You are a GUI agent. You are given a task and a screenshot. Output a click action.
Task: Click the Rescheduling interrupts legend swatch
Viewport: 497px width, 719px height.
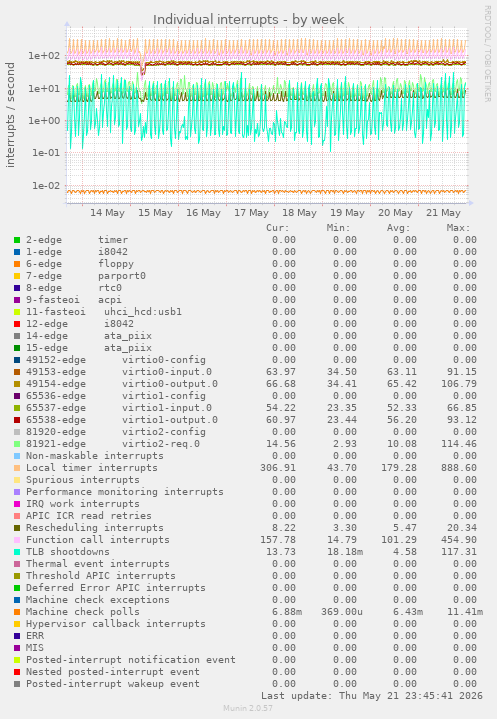(17, 528)
